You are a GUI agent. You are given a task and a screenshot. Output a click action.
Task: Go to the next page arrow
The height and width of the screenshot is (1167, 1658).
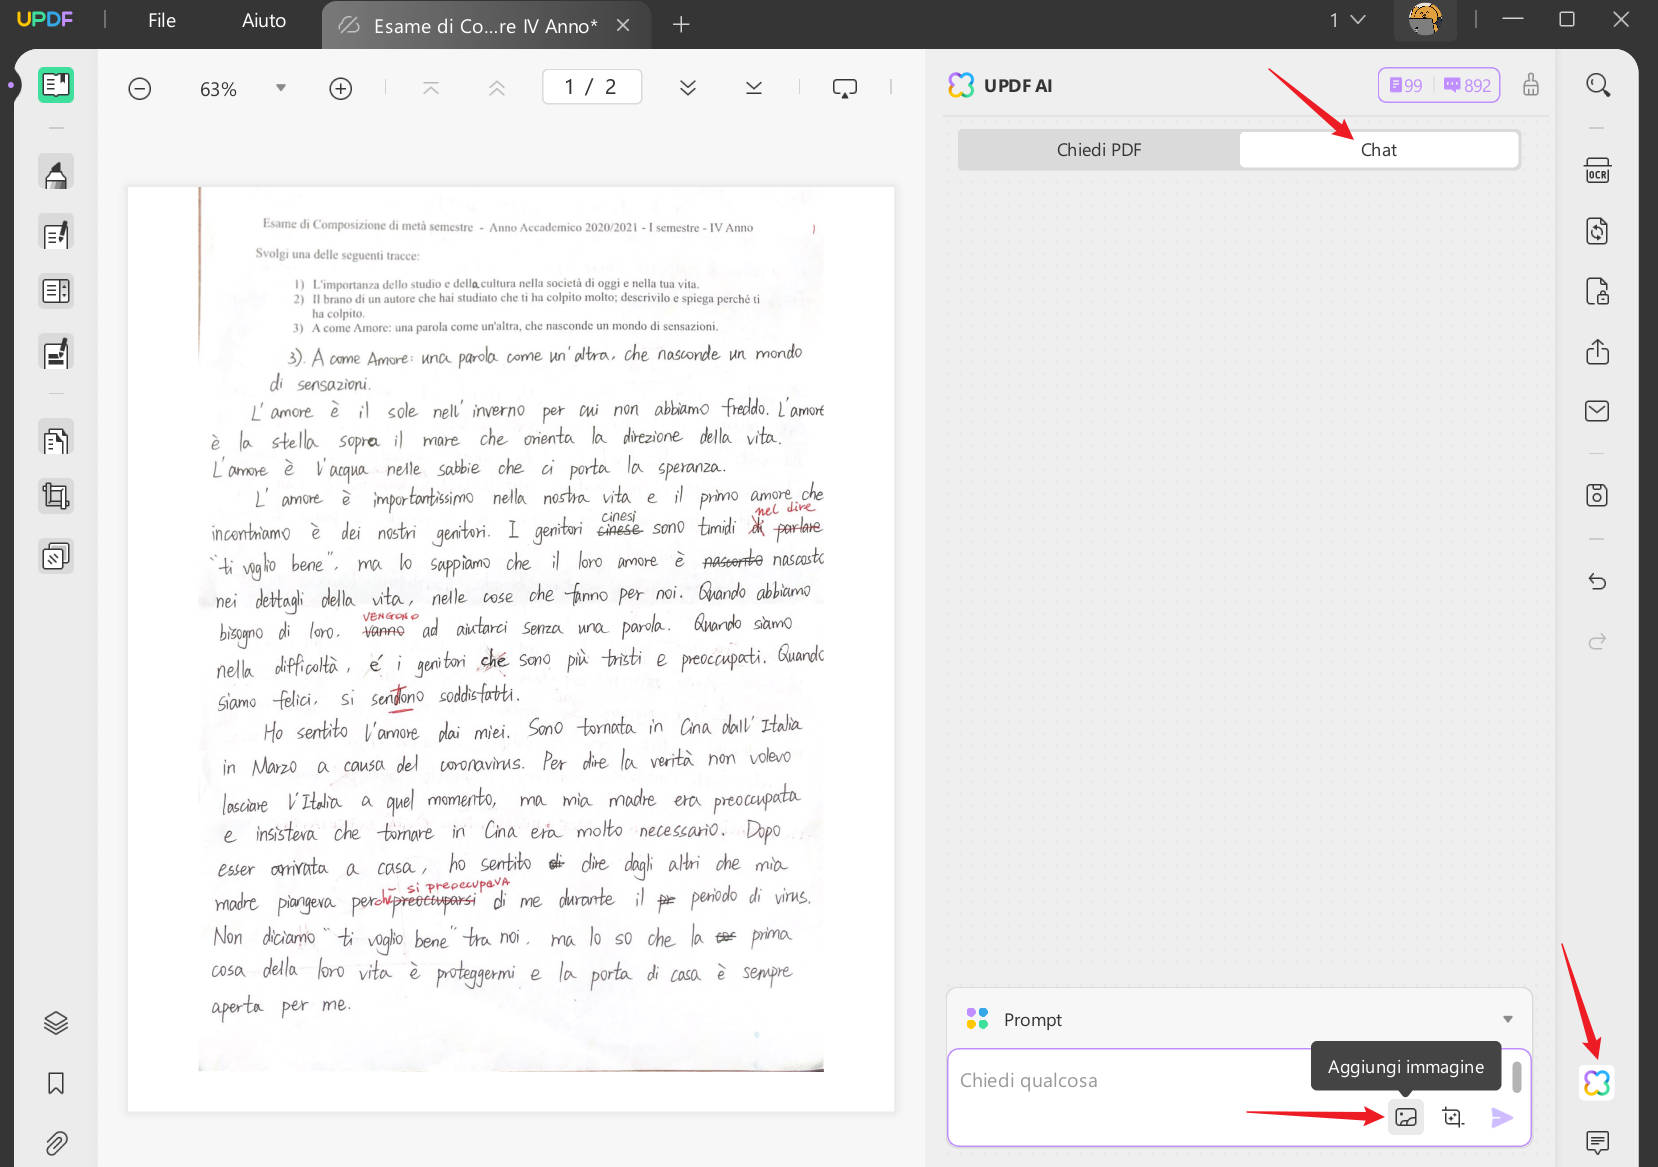click(688, 88)
